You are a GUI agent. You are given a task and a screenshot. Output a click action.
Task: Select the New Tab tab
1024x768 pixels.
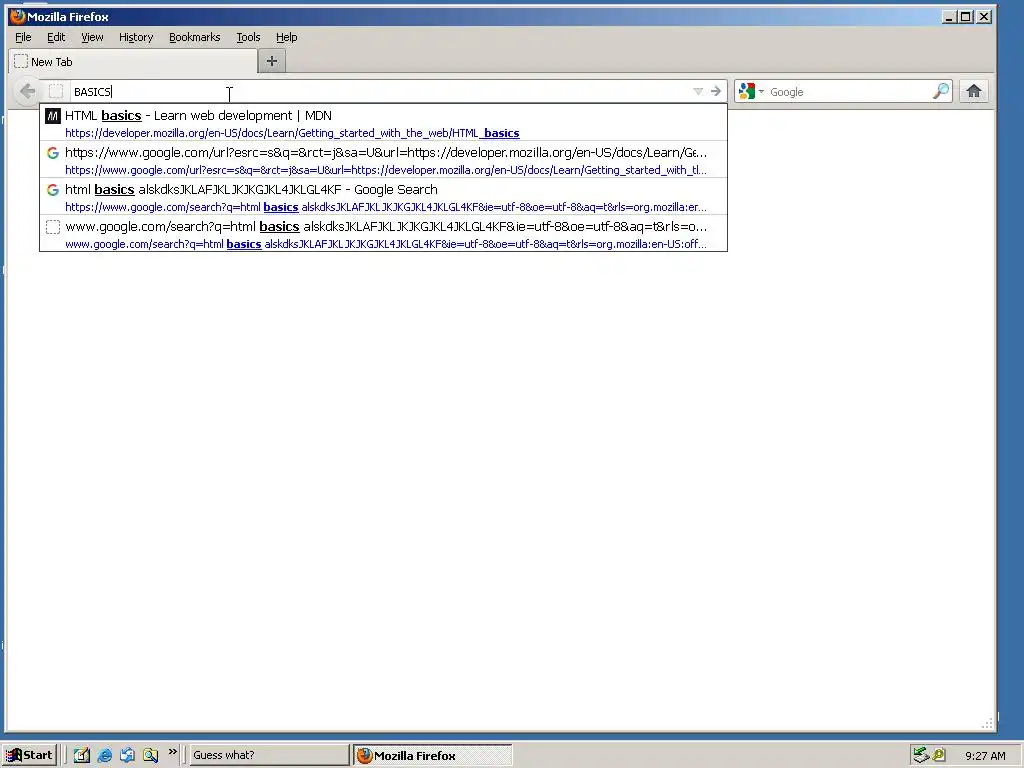[133, 61]
